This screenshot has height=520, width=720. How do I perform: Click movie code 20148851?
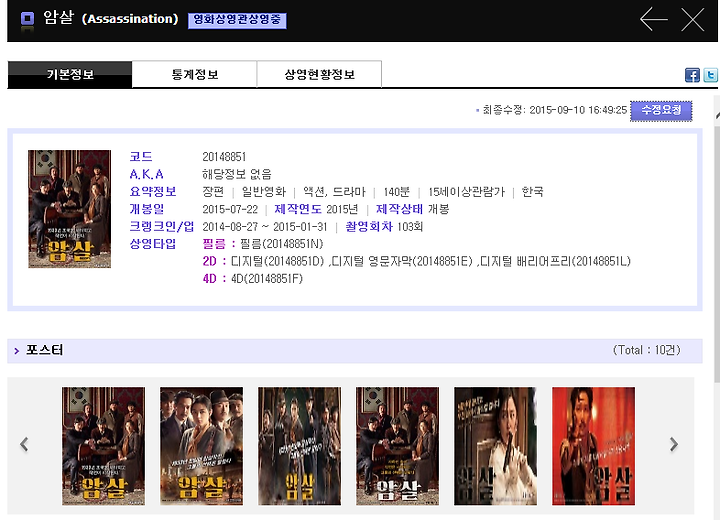224,157
